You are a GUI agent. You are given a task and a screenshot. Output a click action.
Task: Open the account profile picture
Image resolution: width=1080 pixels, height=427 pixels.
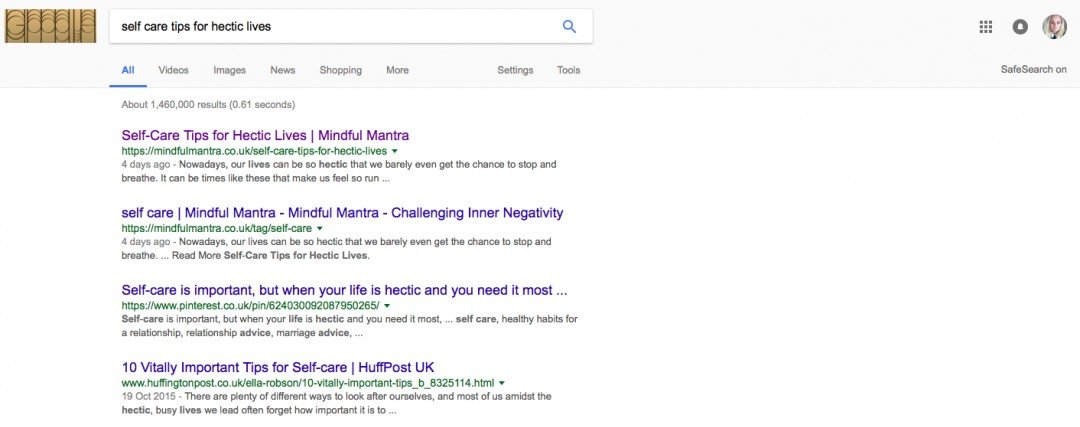point(1055,27)
